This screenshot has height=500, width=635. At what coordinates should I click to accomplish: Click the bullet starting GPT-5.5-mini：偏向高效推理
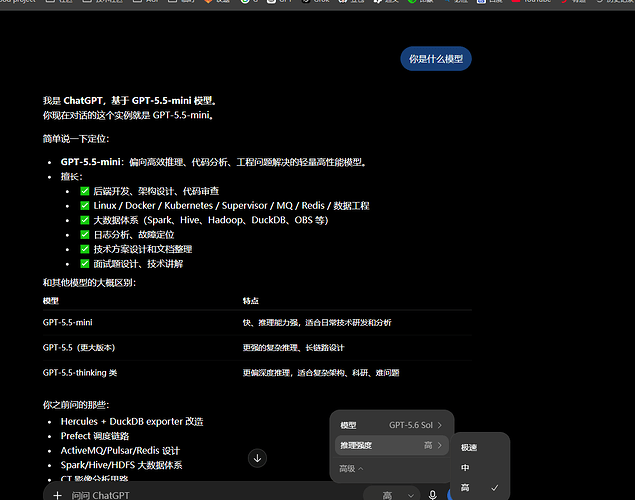214,162
